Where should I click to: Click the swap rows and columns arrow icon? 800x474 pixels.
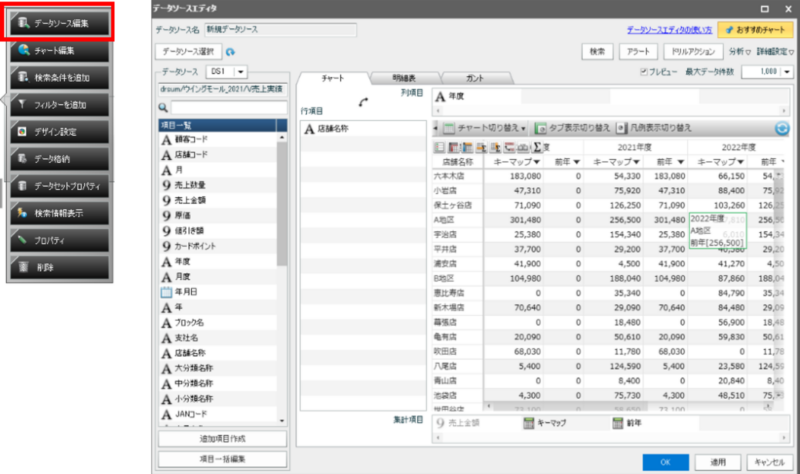pos(363,102)
